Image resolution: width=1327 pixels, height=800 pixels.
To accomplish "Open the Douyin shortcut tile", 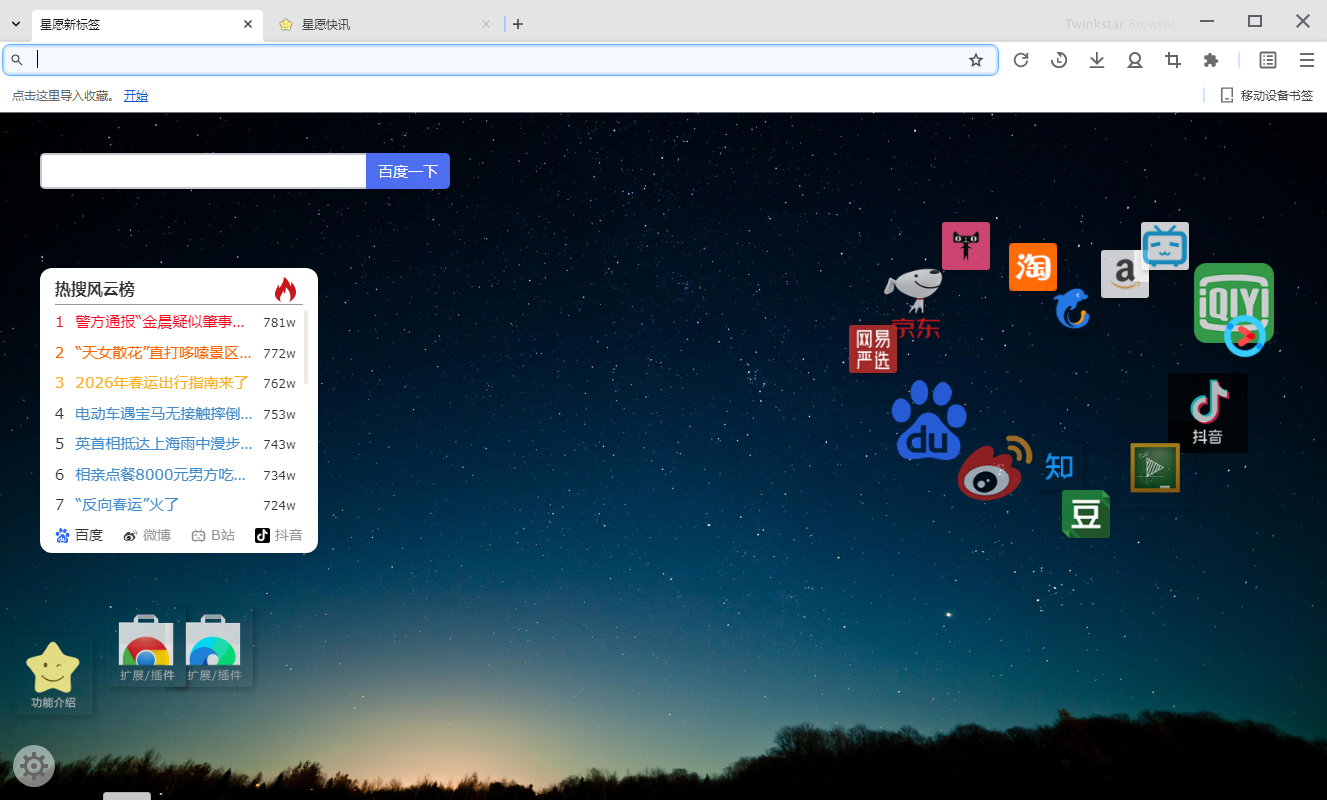I will click(1207, 412).
